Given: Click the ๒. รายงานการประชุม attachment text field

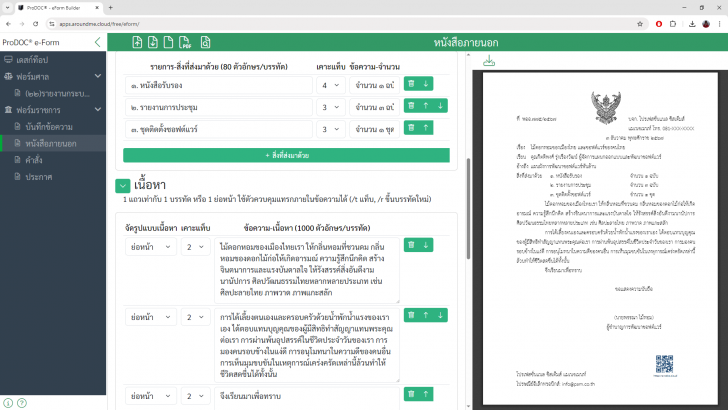Looking at the screenshot, I should coord(219,107).
